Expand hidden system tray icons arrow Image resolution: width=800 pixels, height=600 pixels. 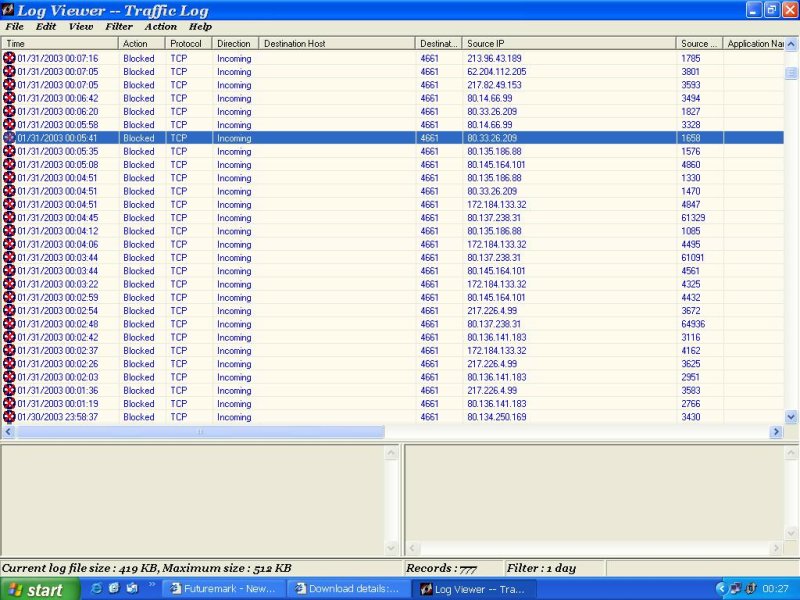(721, 589)
